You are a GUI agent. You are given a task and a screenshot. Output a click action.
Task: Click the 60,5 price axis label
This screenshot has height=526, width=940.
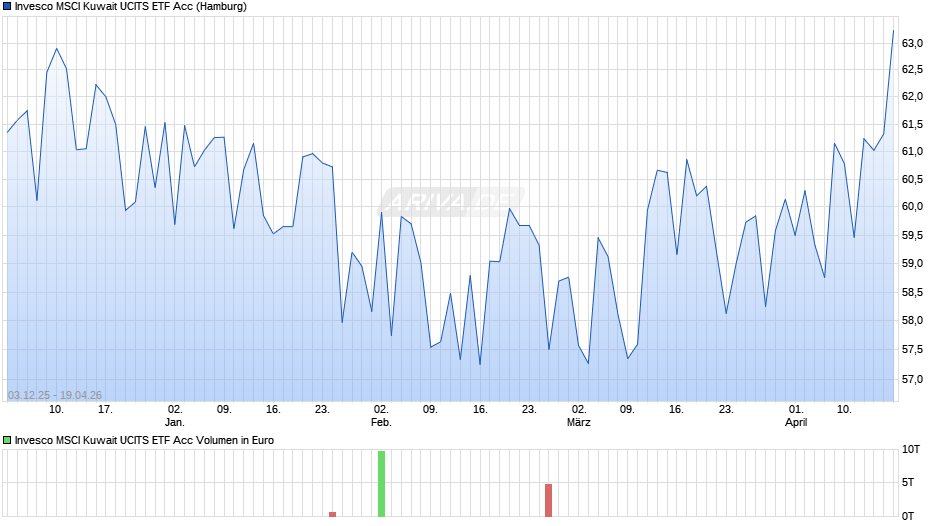(x=912, y=179)
